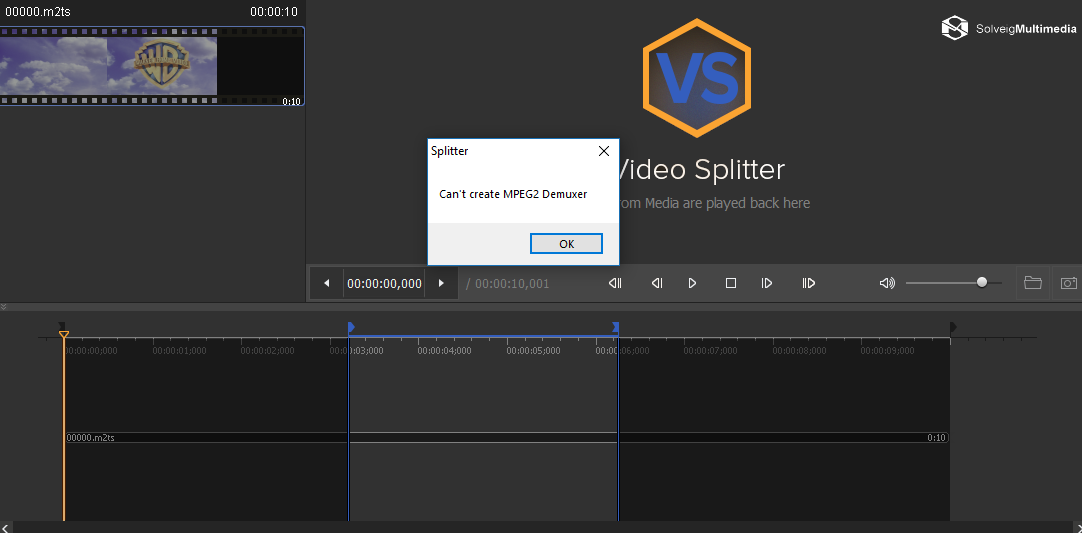Click the black marker at the timeline start
The image size is (1082, 533).
point(61,326)
